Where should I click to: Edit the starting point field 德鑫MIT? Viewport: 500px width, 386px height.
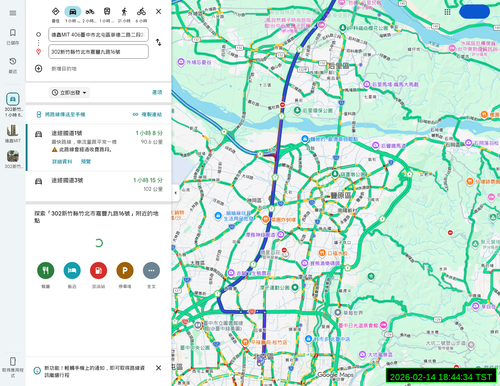(98, 35)
